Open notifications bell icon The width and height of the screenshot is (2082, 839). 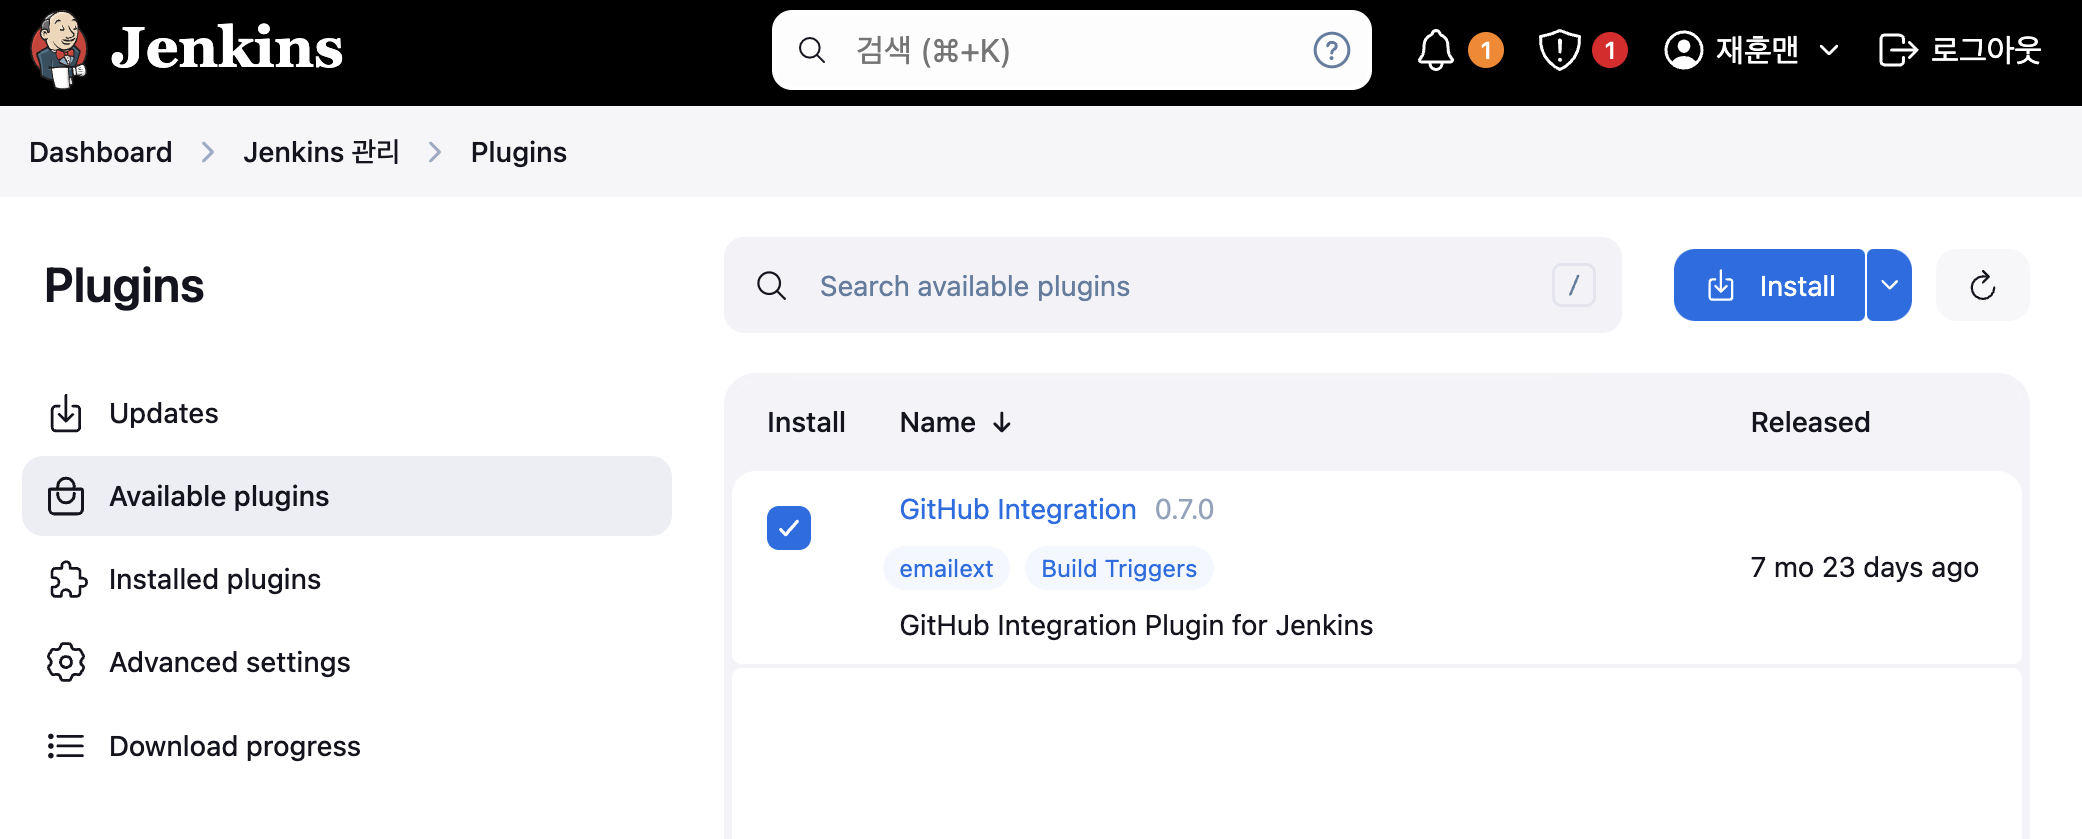(x=1435, y=50)
